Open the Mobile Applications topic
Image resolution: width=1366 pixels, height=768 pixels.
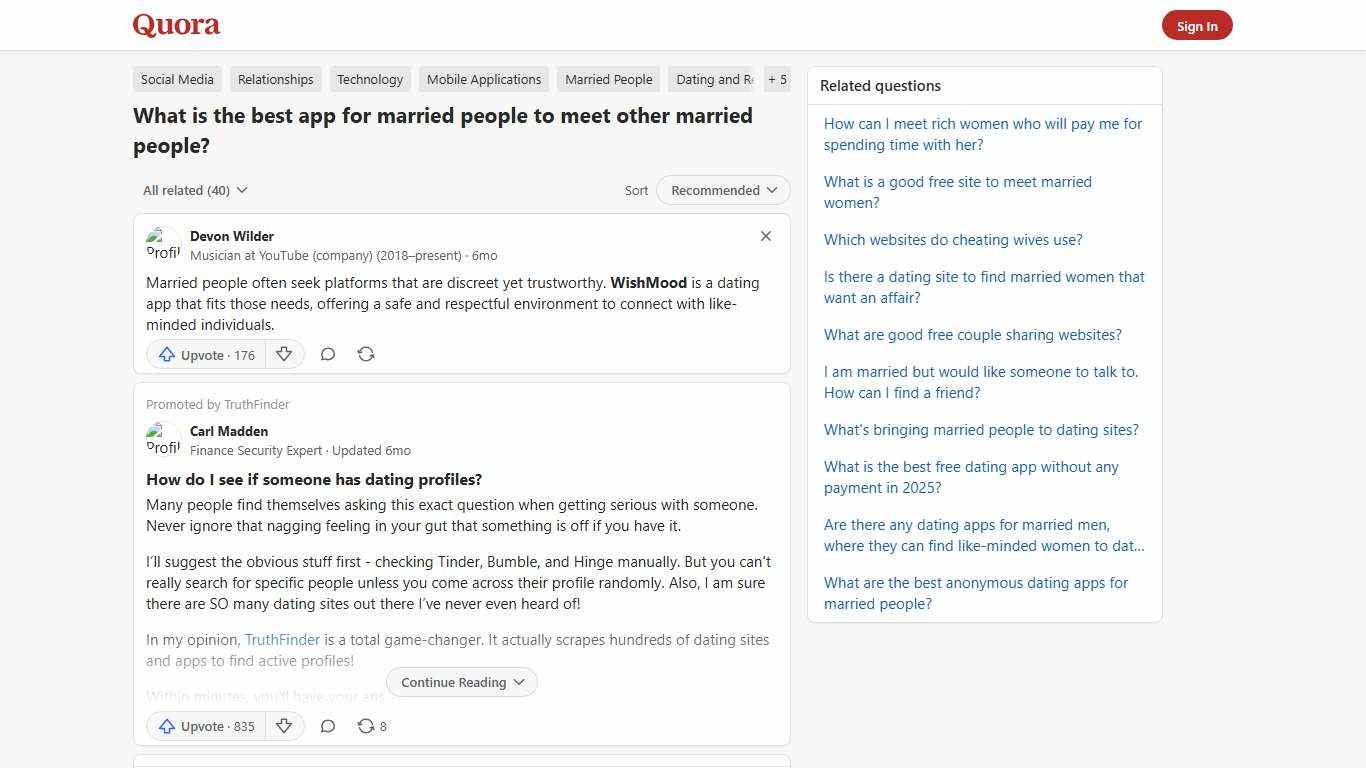tap(483, 79)
